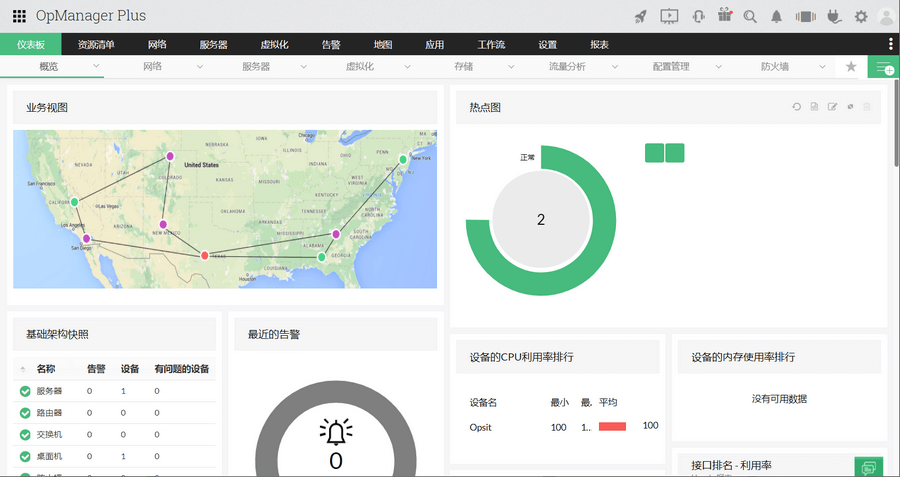Open the green chat icon at bottom right
This screenshot has width=900, height=477.
[x=869, y=467]
